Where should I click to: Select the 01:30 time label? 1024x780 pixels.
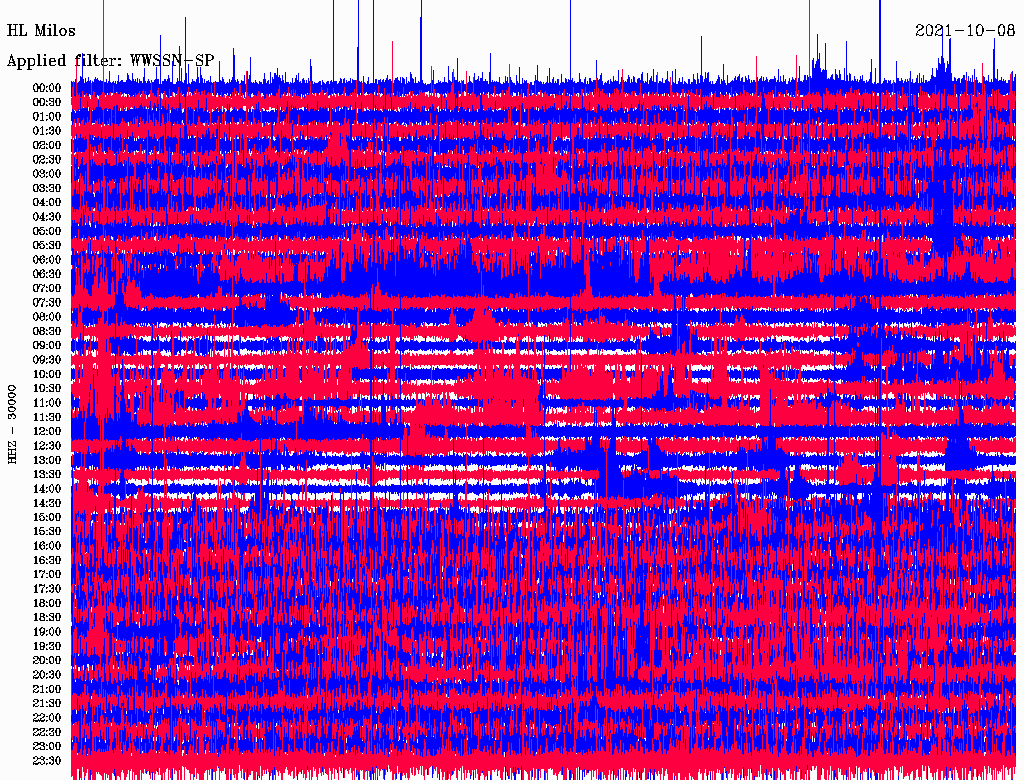47,131
